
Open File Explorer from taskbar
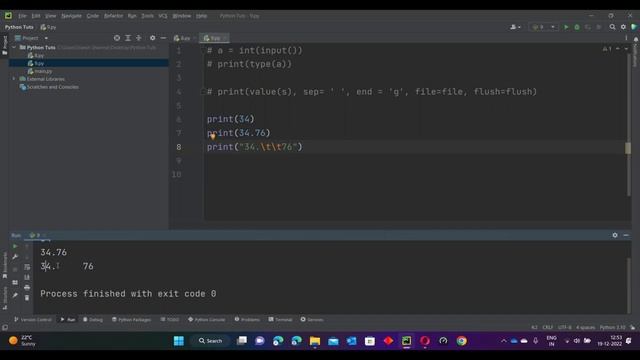point(315,341)
